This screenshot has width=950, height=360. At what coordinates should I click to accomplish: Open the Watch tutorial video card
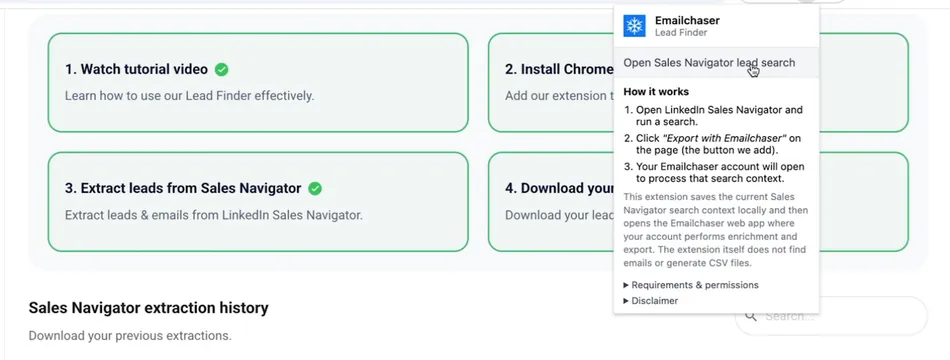click(258, 82)
